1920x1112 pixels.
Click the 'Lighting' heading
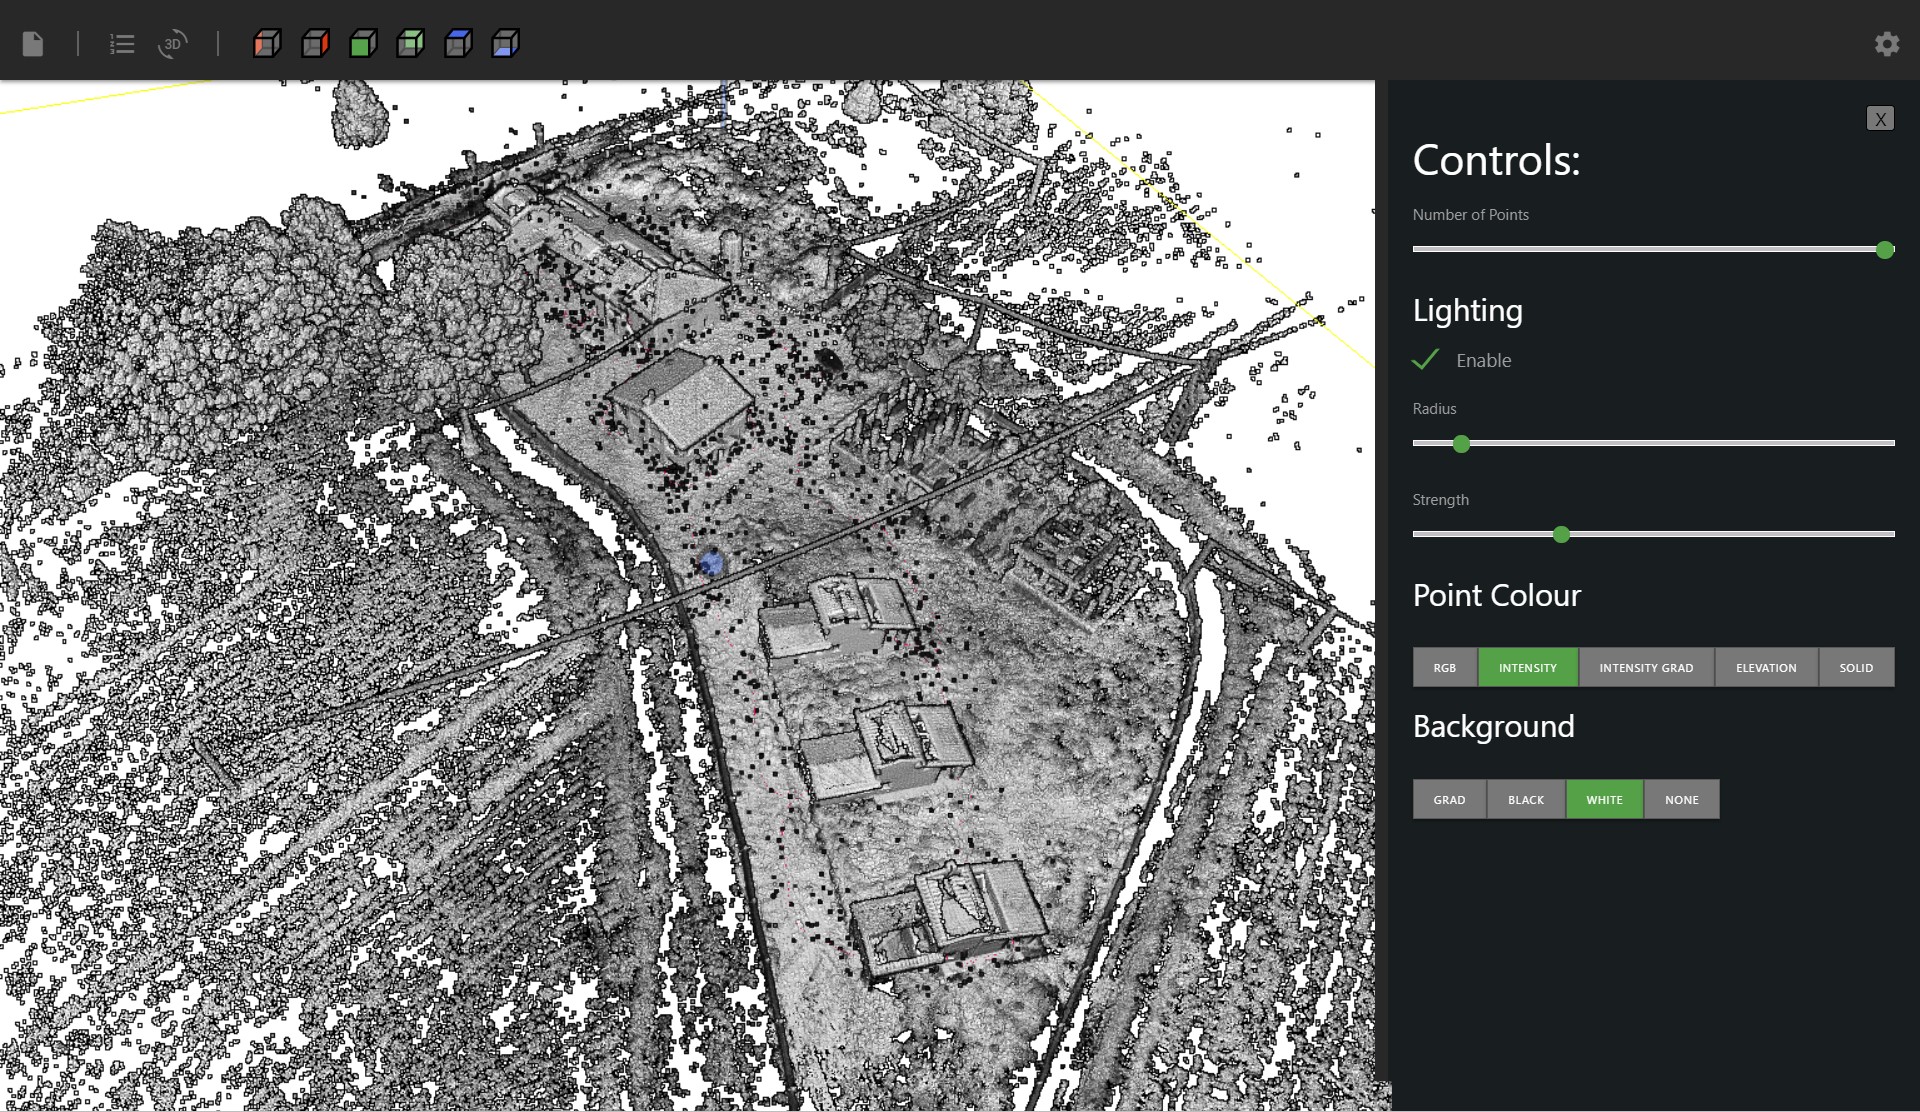(1467, 311)
